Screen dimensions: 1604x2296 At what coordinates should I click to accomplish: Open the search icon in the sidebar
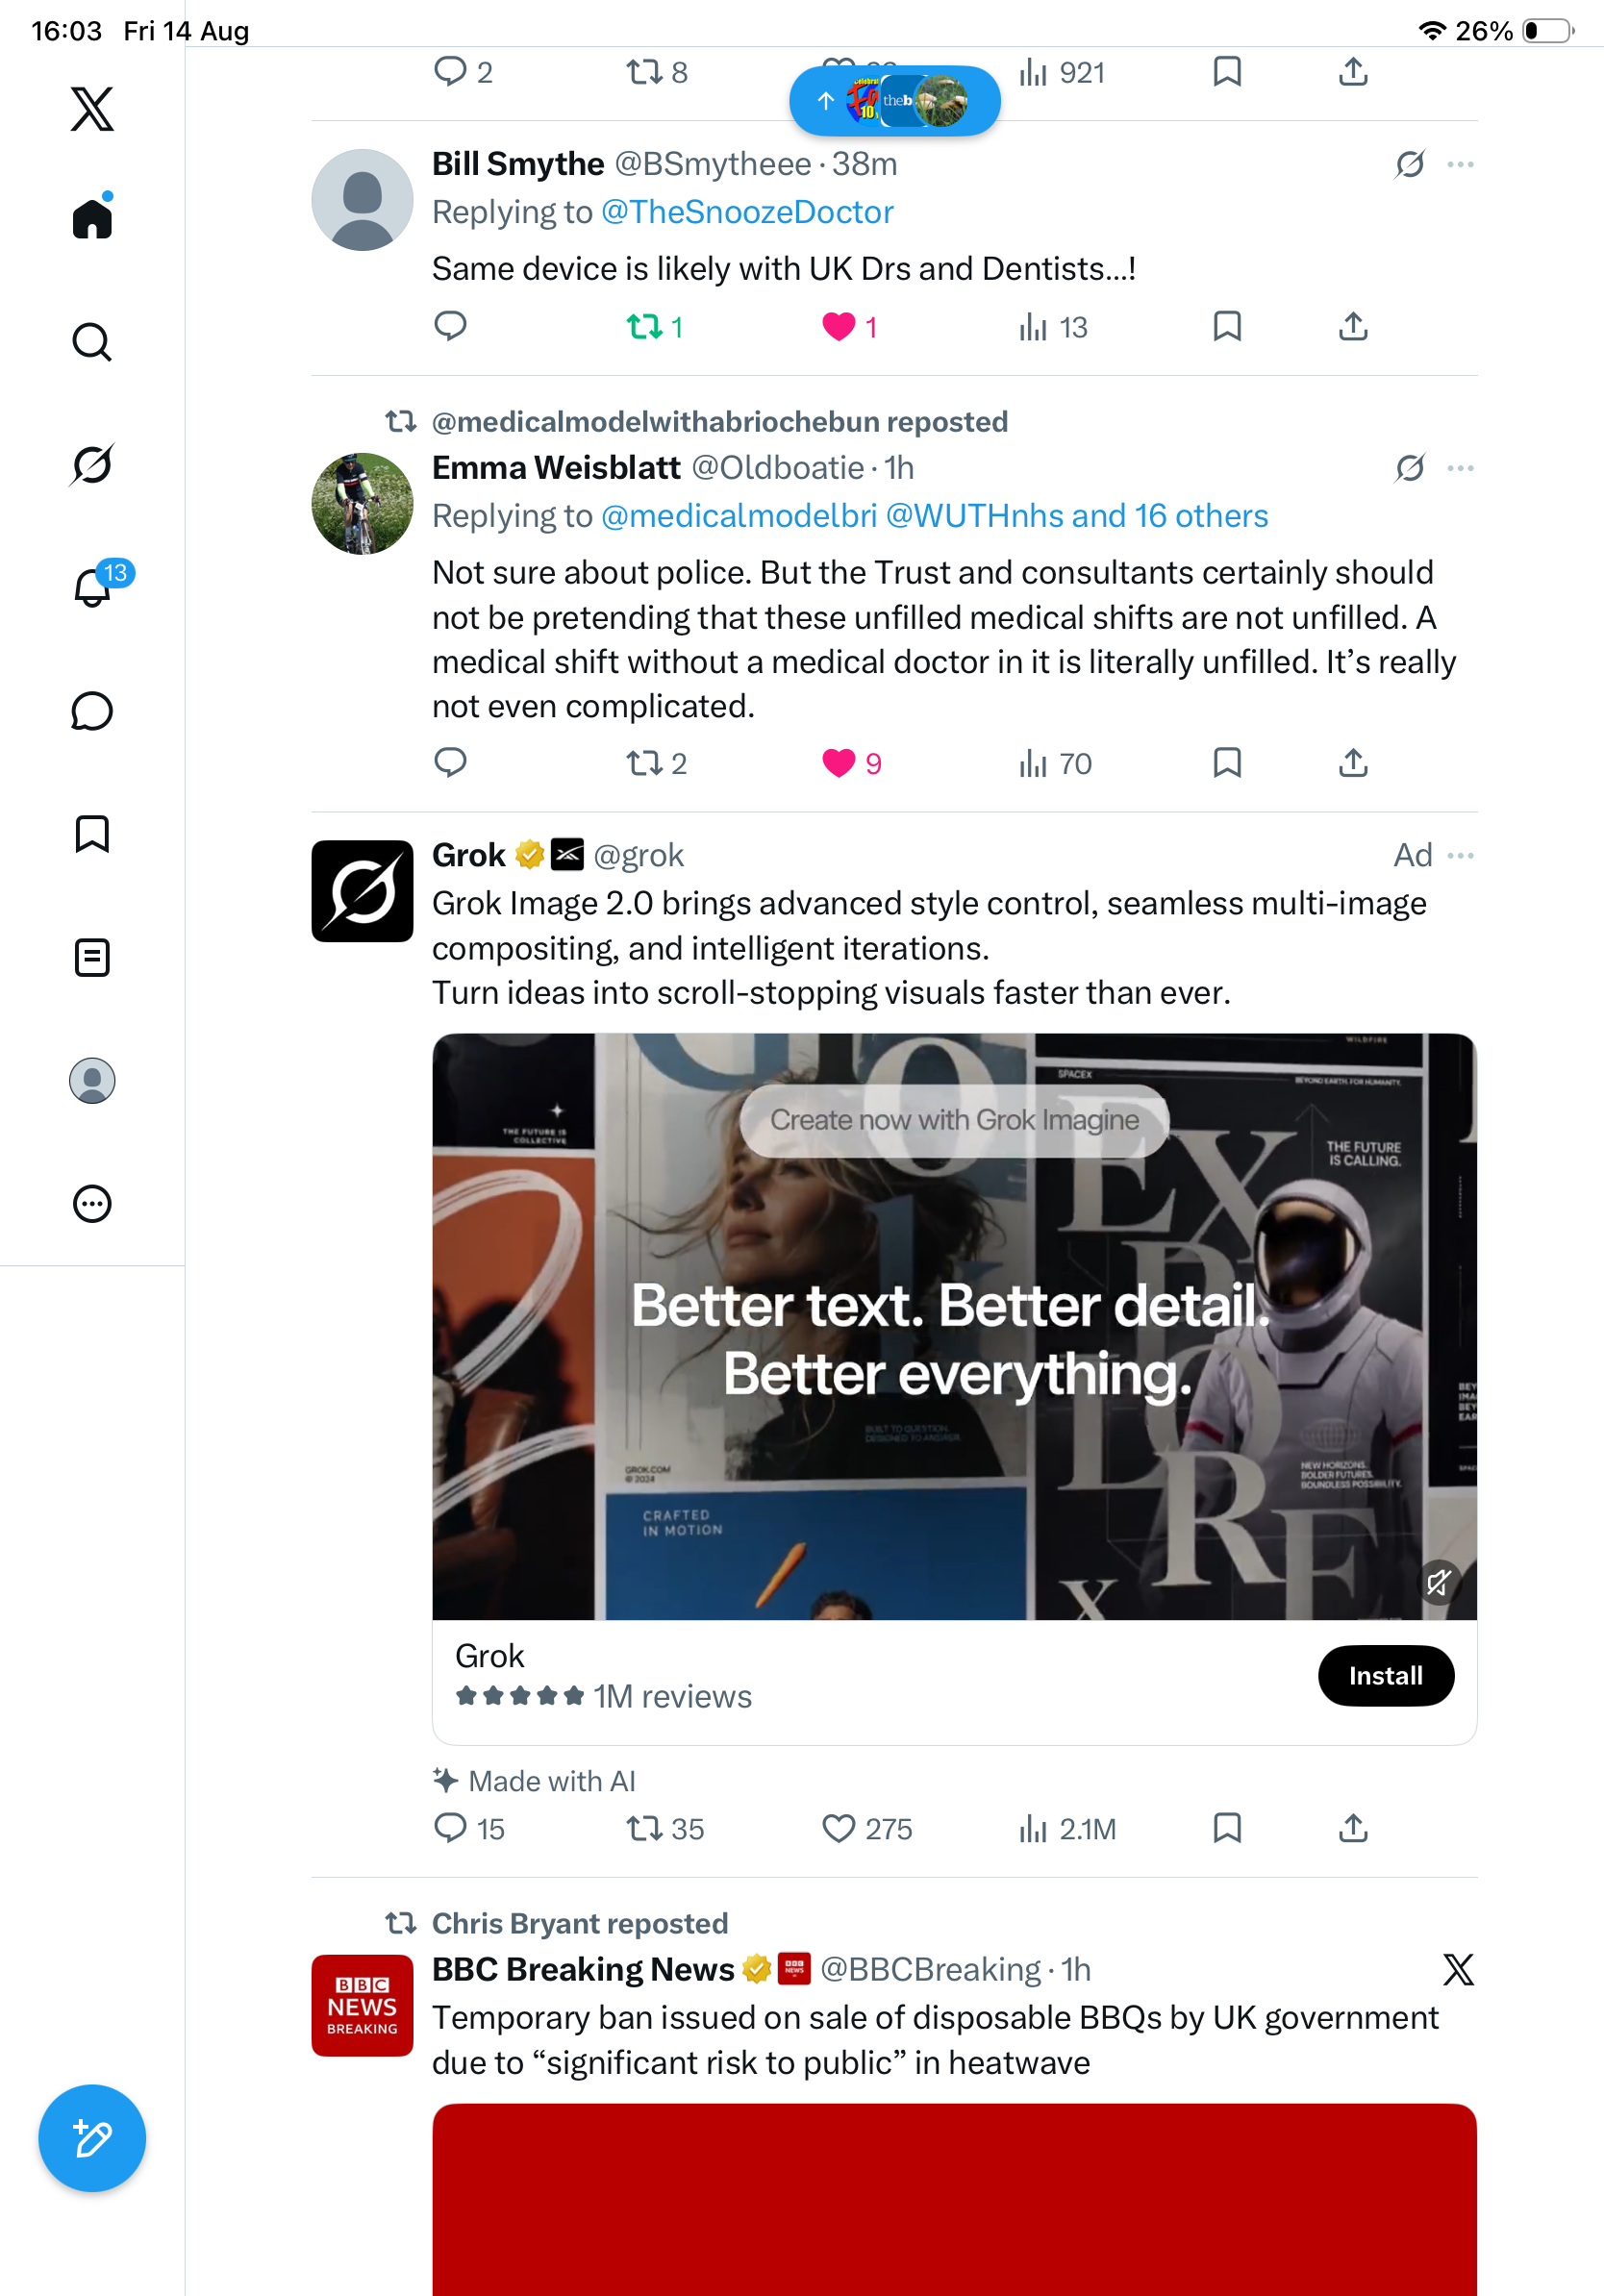click(x=92, y=342)
